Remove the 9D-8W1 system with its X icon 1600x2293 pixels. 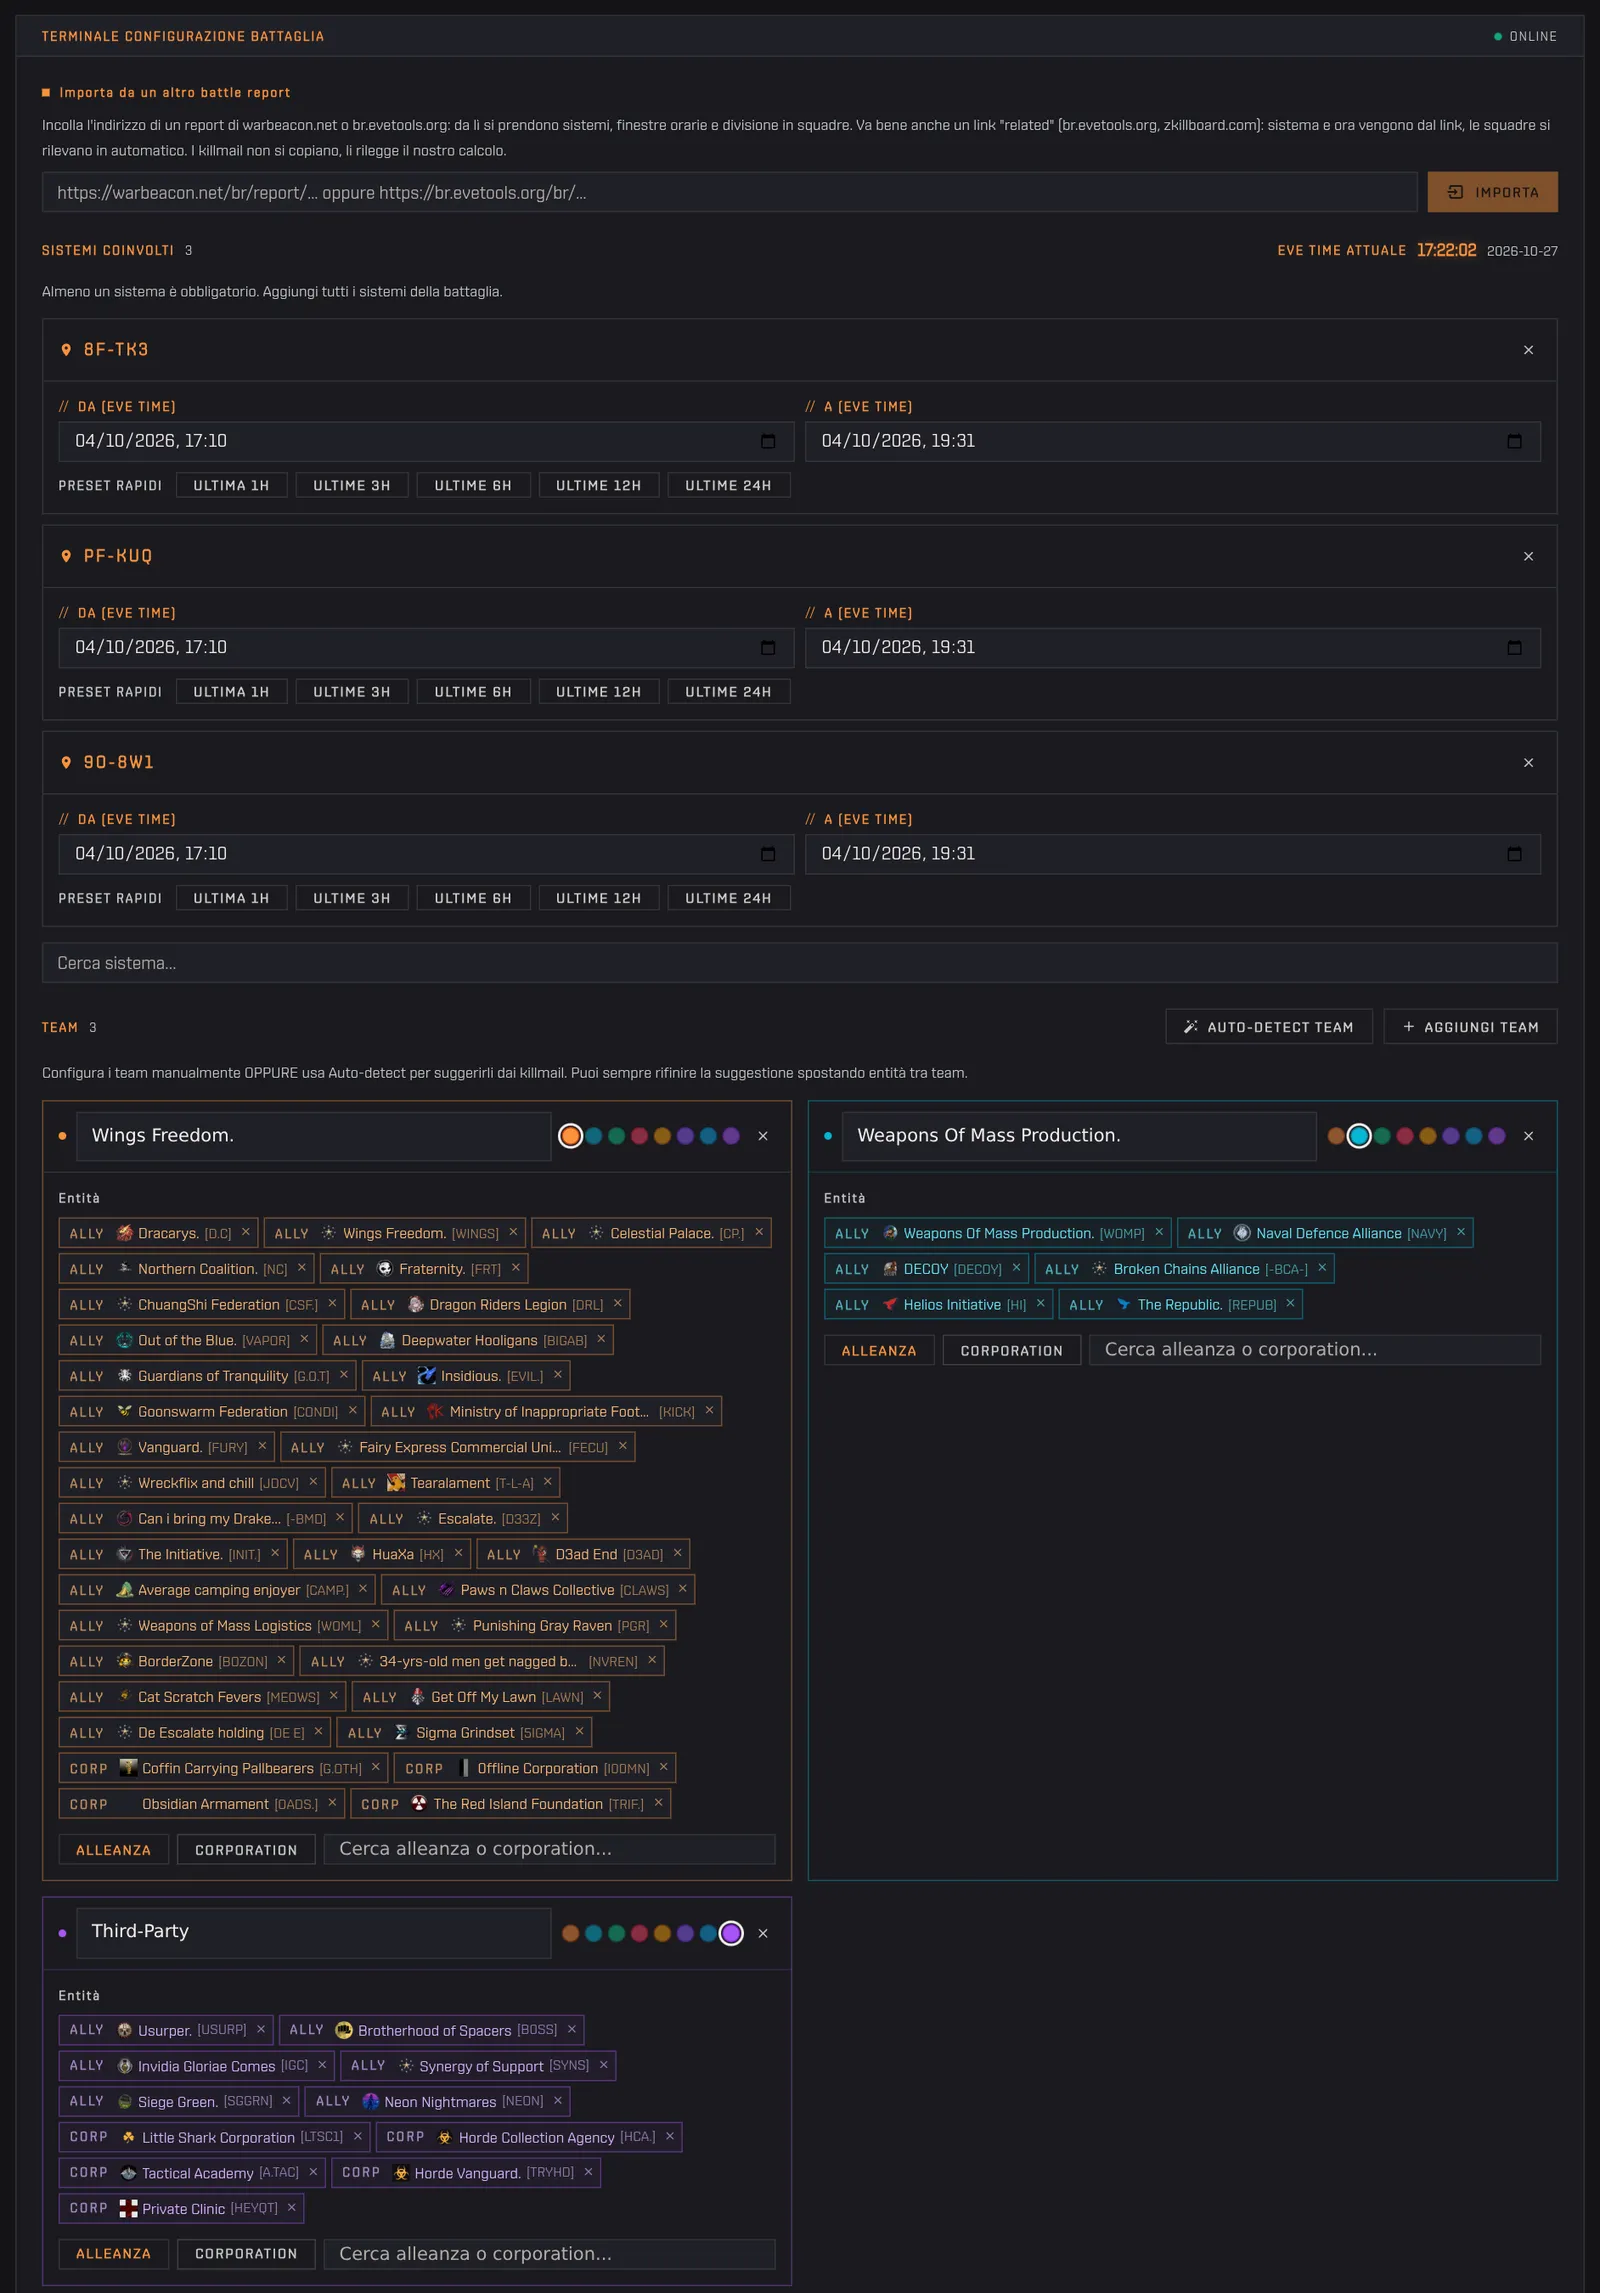1528,763
